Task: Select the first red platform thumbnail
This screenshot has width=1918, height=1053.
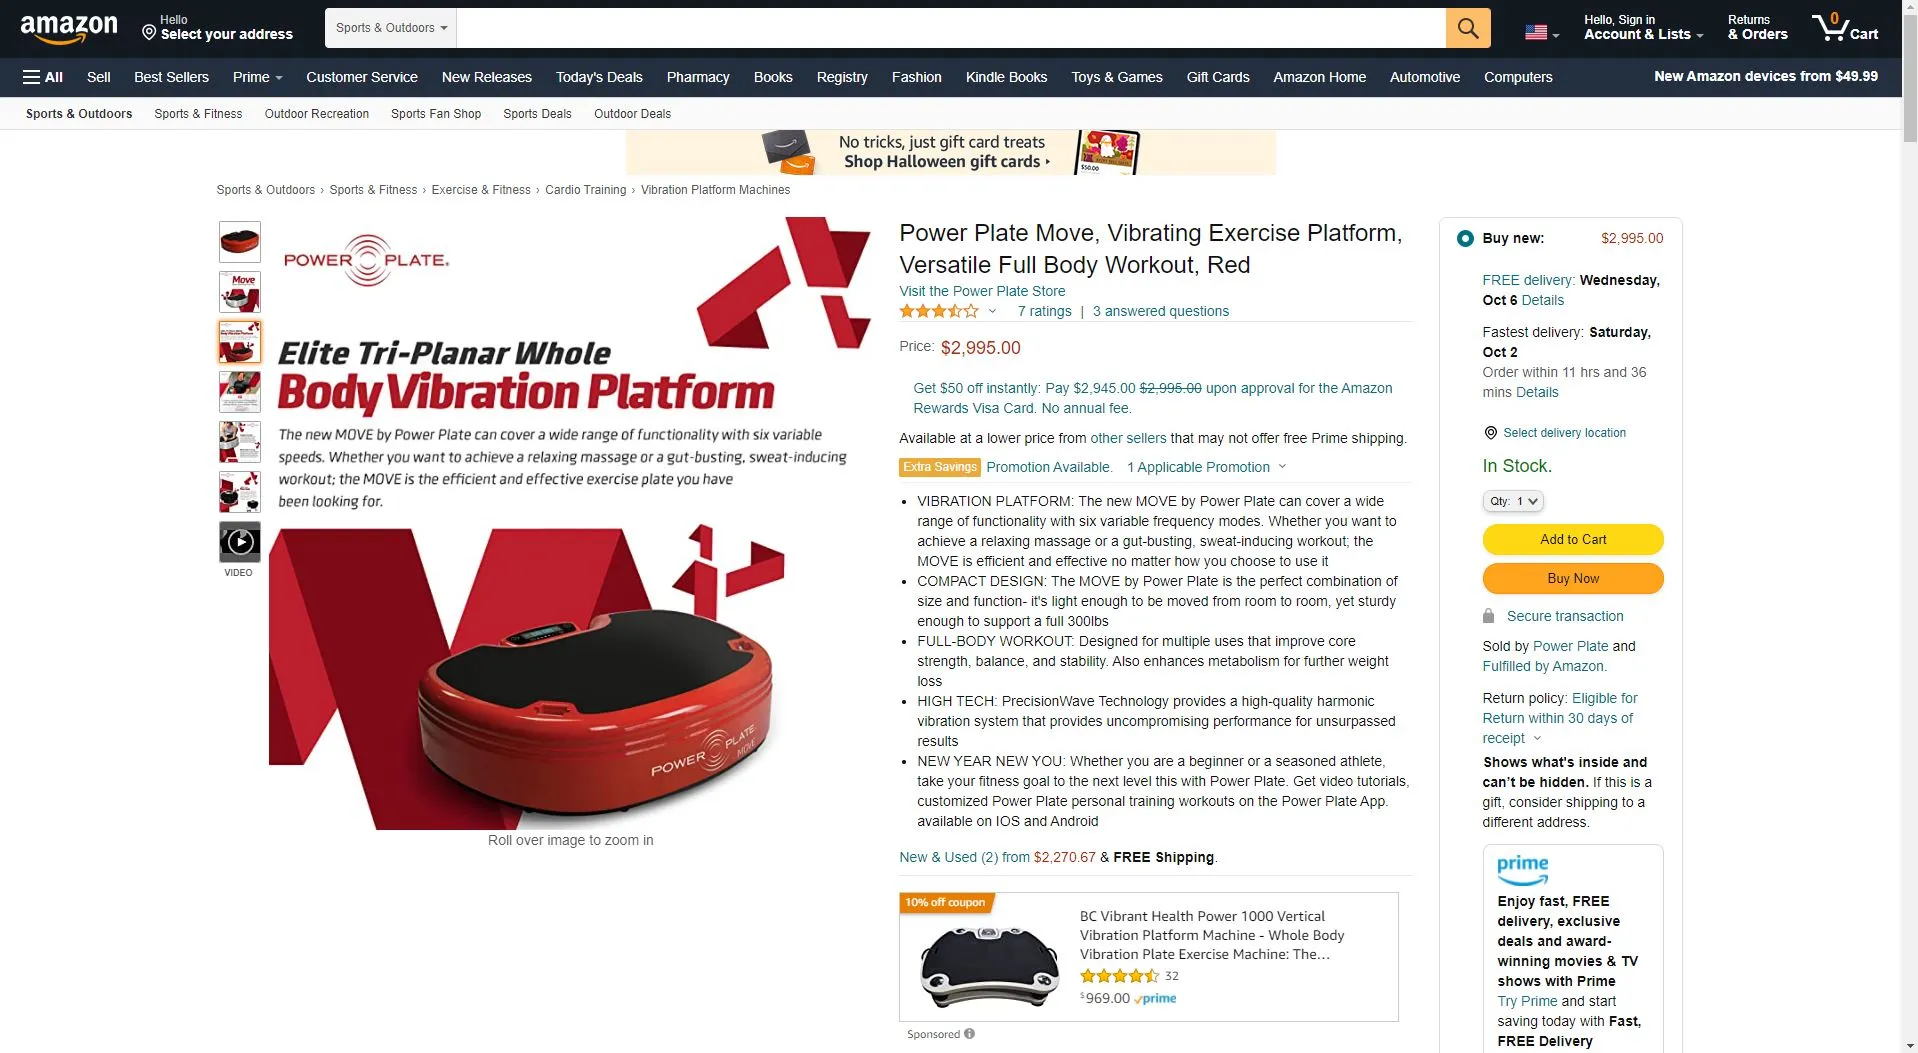Action: 240,242
